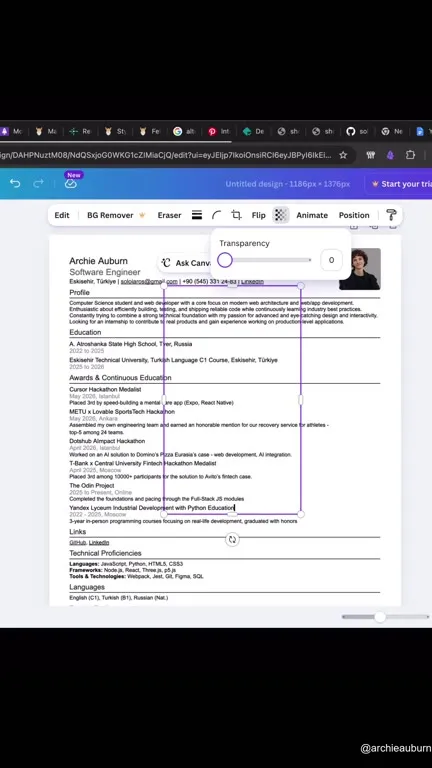Screen dimensions: 432x768
Task: Redo the last undone action
Action: point(38,184)
